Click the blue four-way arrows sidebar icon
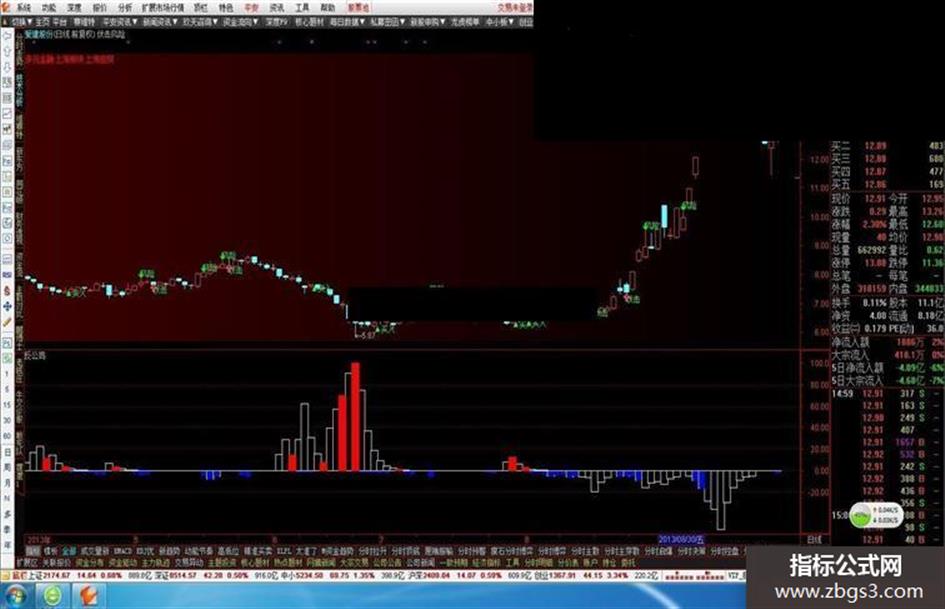945x609 pixels. (x=7, y=306)
